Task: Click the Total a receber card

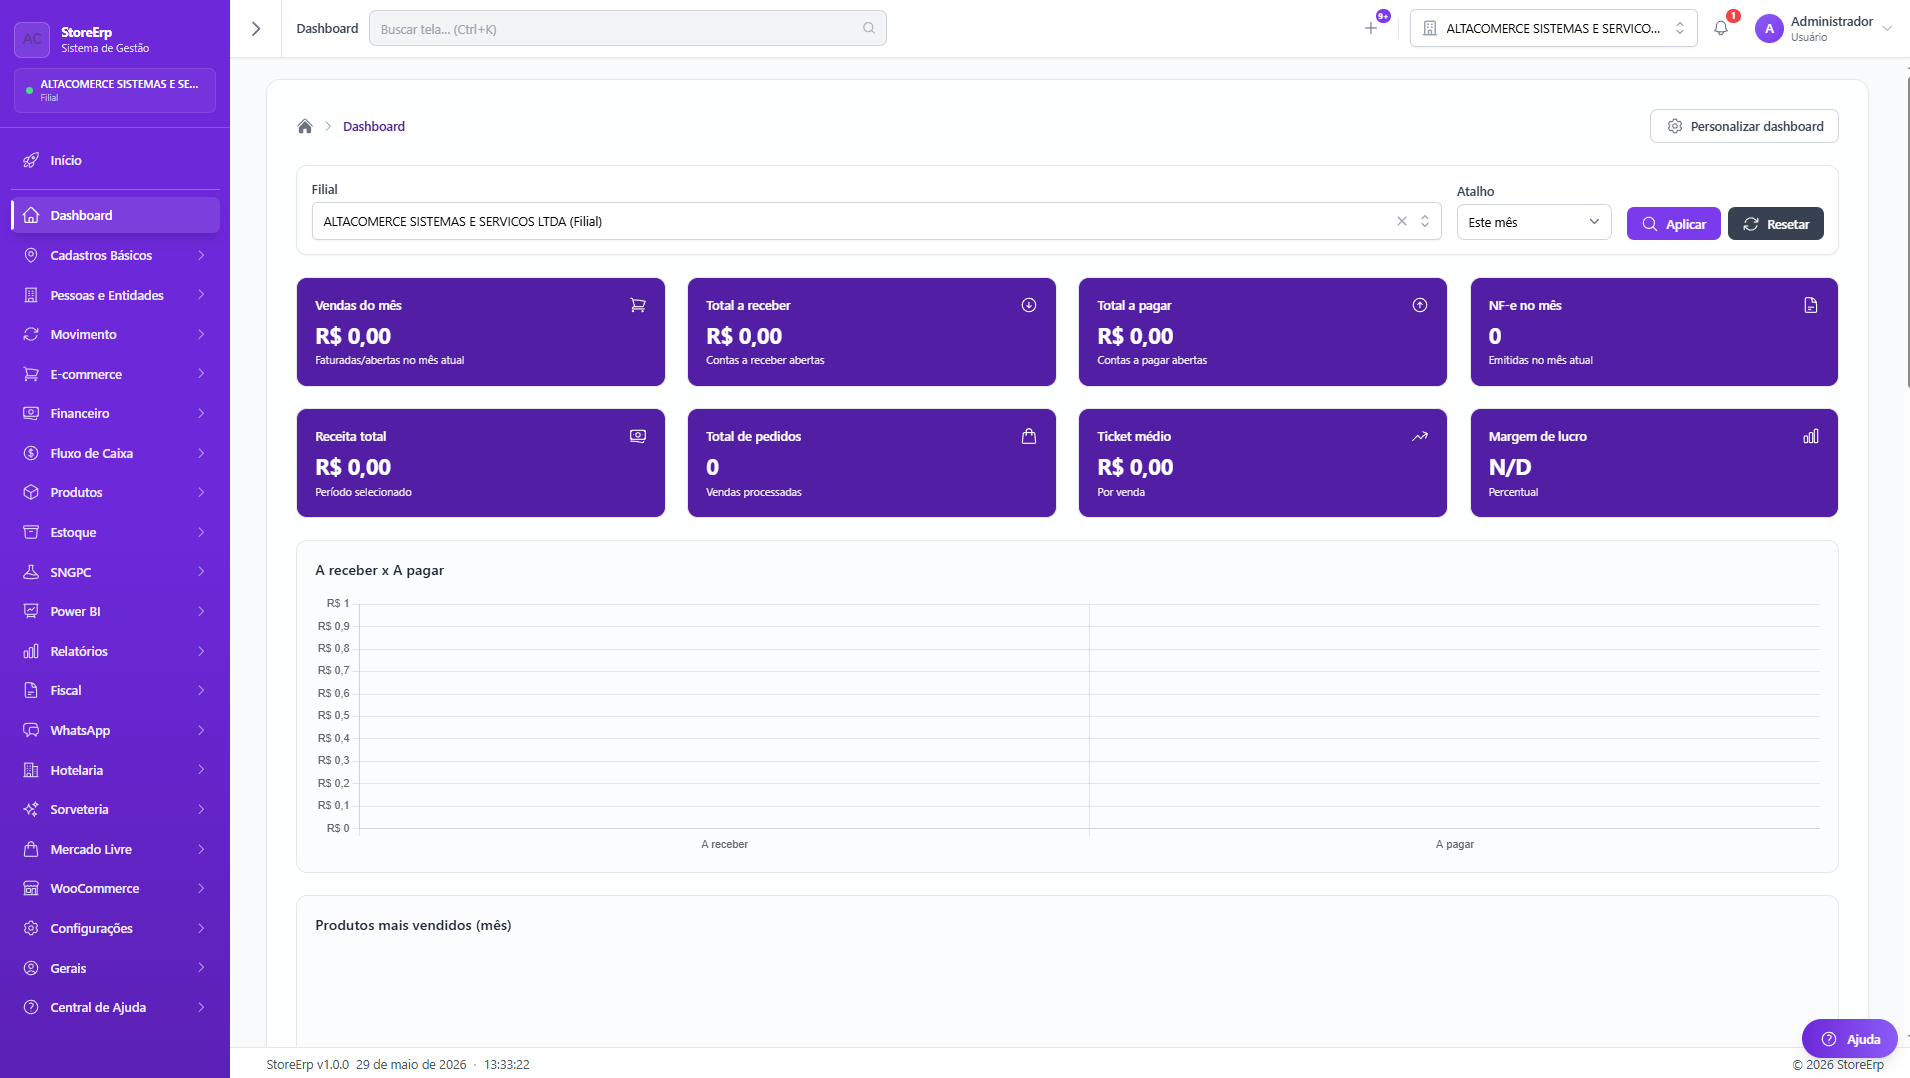Action: [x=872, y=332]
